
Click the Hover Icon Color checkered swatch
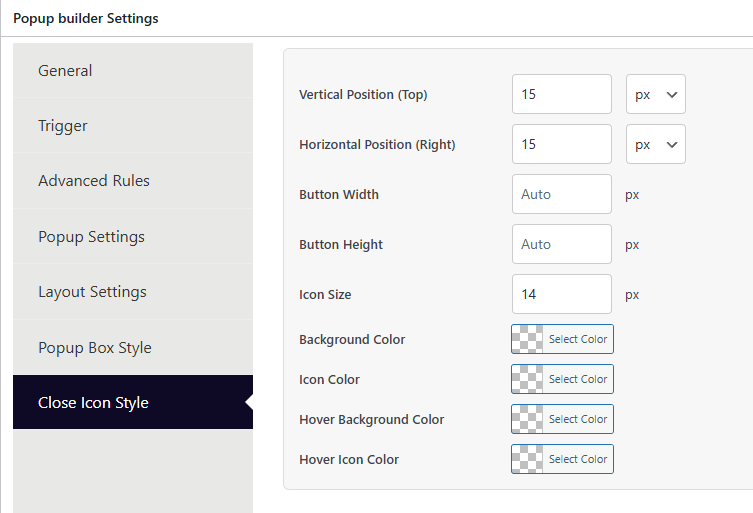pos(528,459)
